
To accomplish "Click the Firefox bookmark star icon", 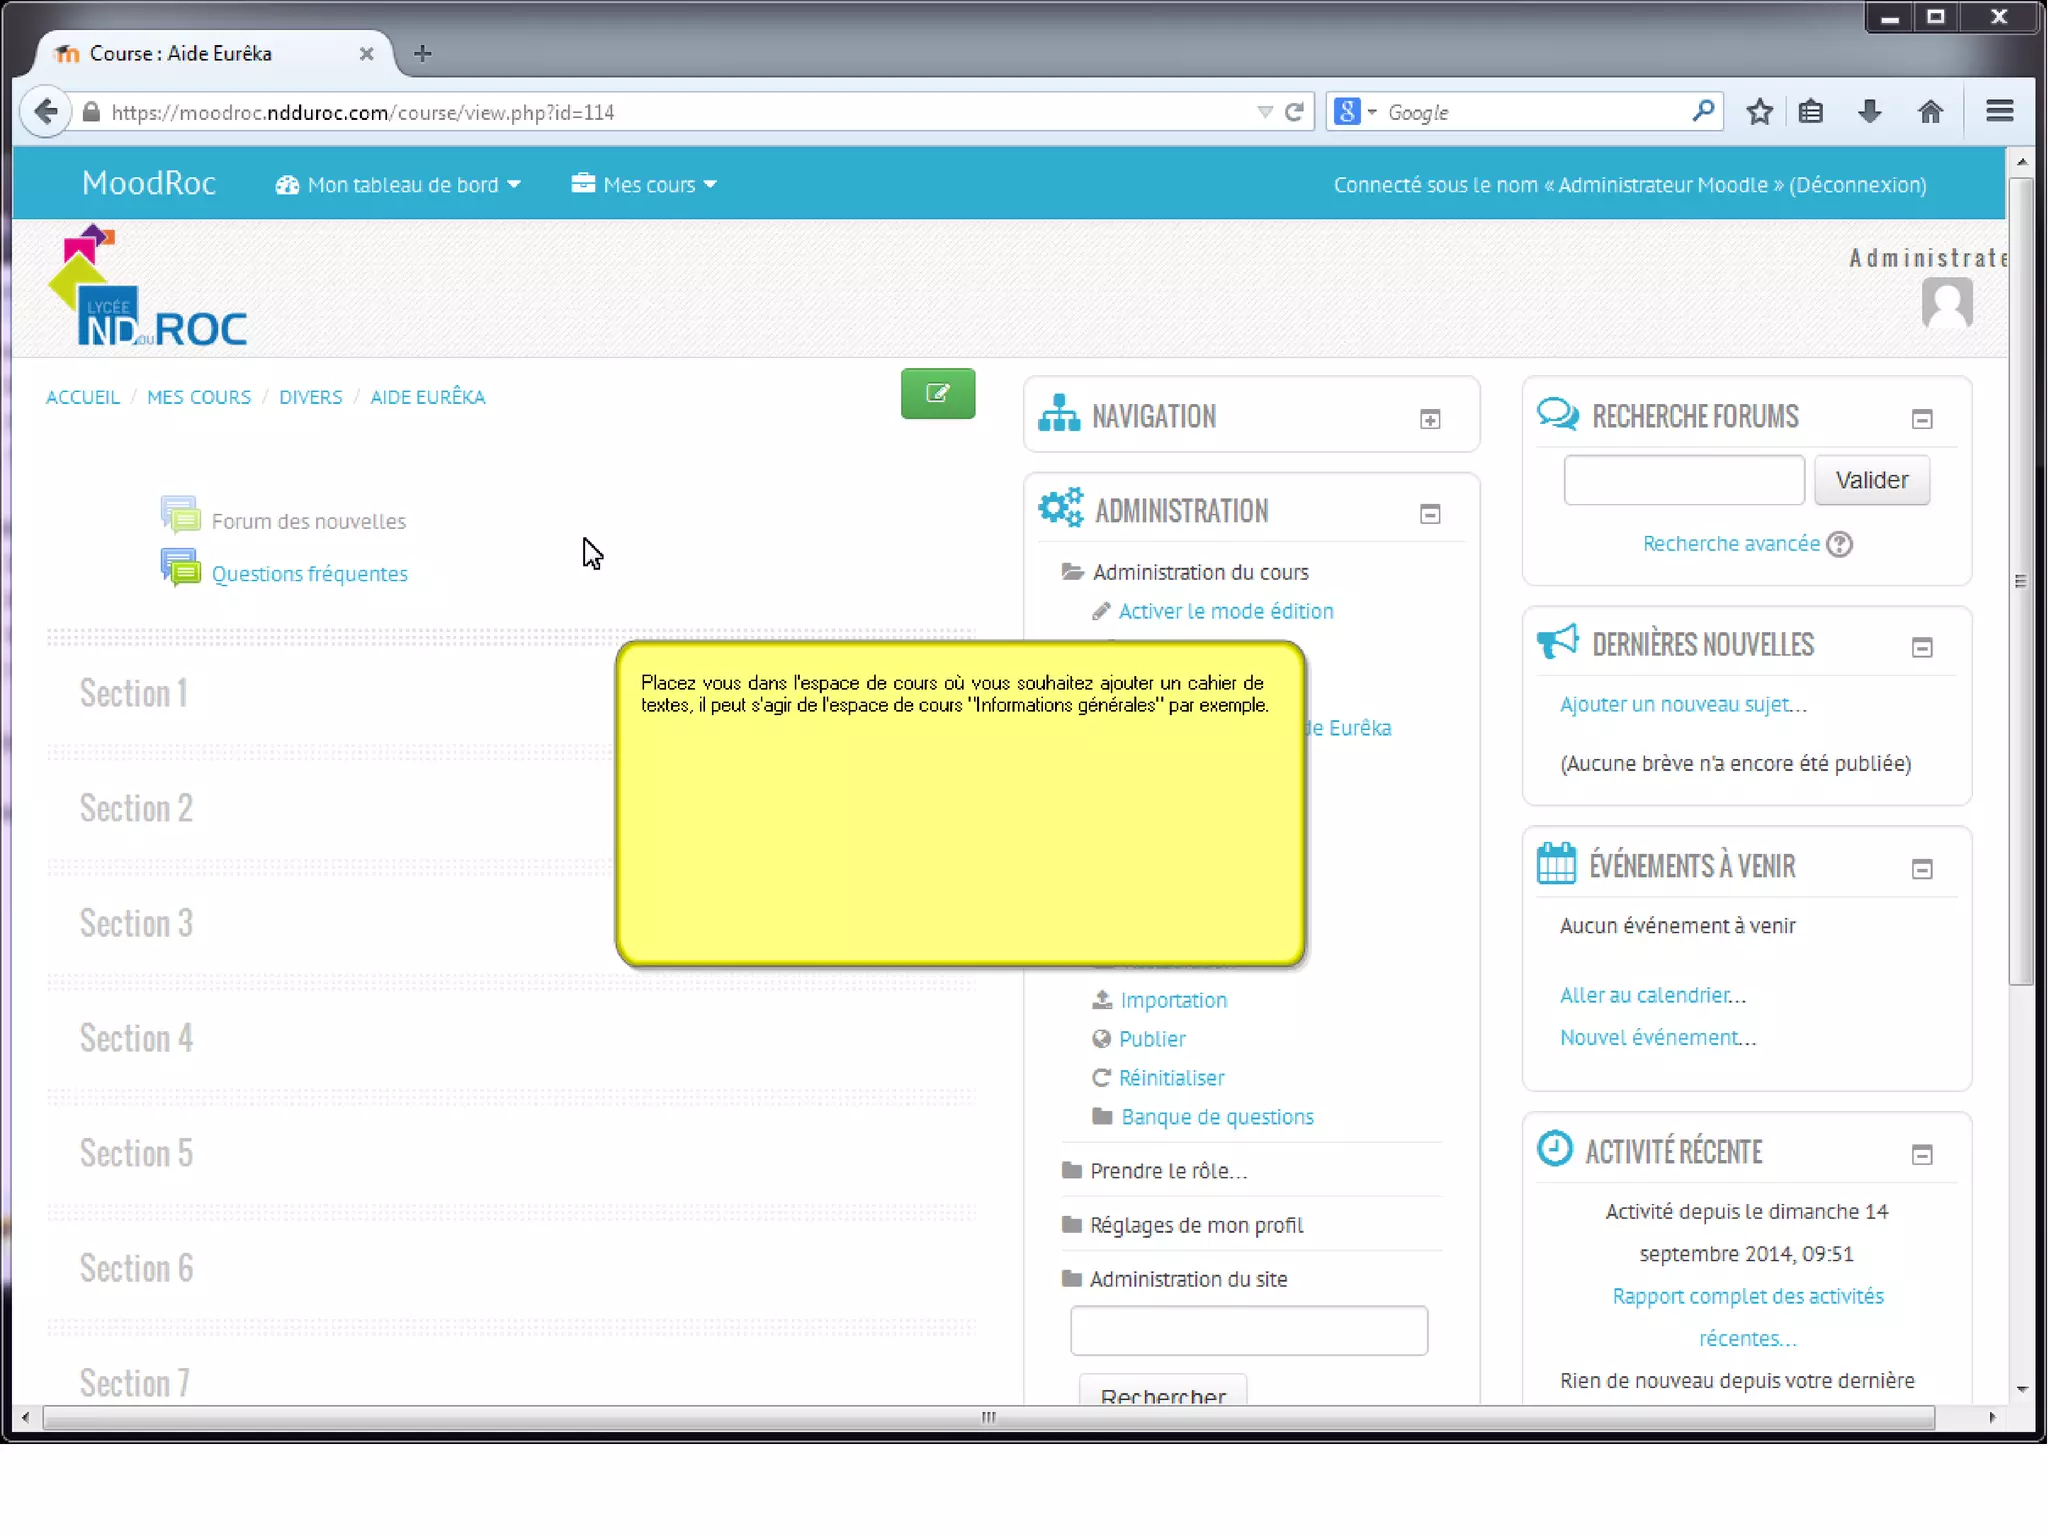I will (1759, 112).
